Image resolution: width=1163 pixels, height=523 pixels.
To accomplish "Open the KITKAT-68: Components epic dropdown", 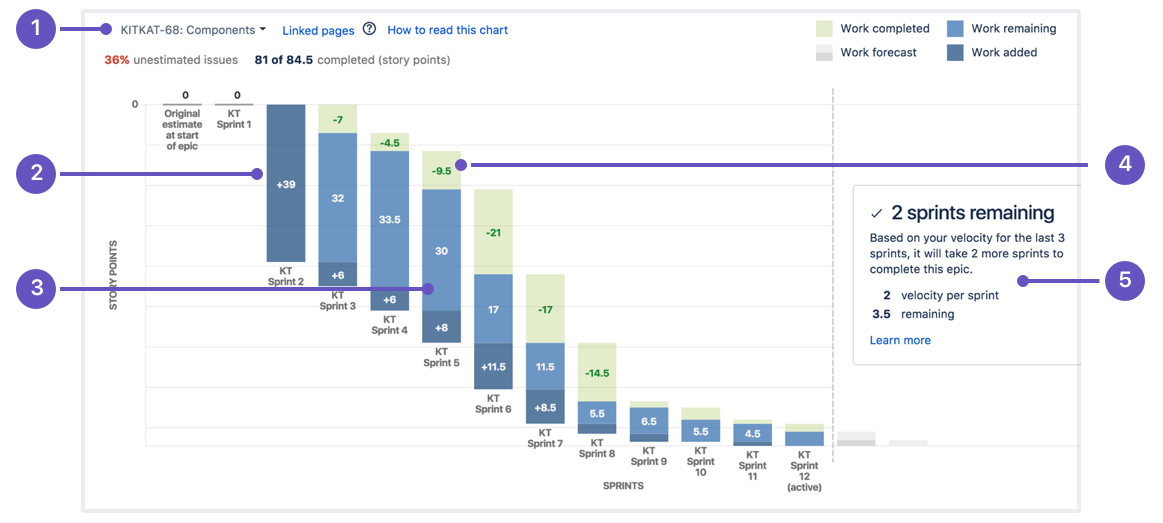I will (193, 30).
